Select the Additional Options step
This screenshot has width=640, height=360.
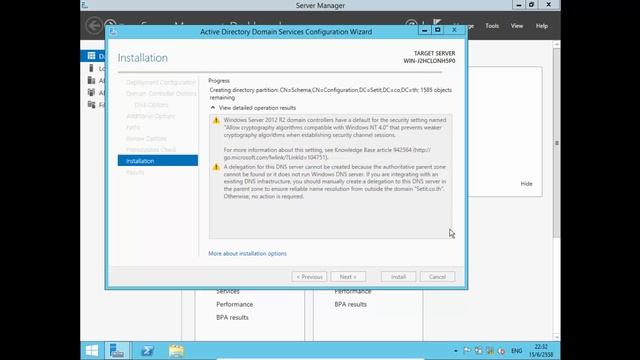pos(150,116)
